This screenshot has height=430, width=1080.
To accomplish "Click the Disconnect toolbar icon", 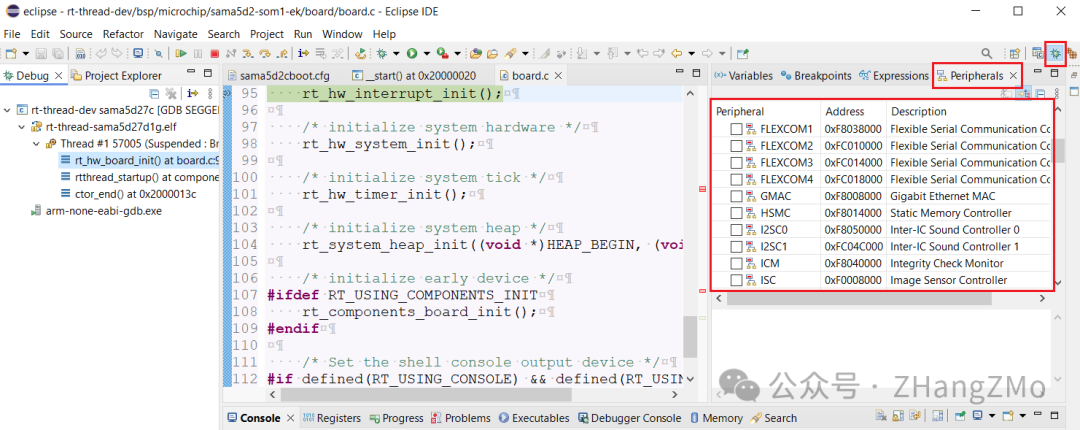I will 231,53.
